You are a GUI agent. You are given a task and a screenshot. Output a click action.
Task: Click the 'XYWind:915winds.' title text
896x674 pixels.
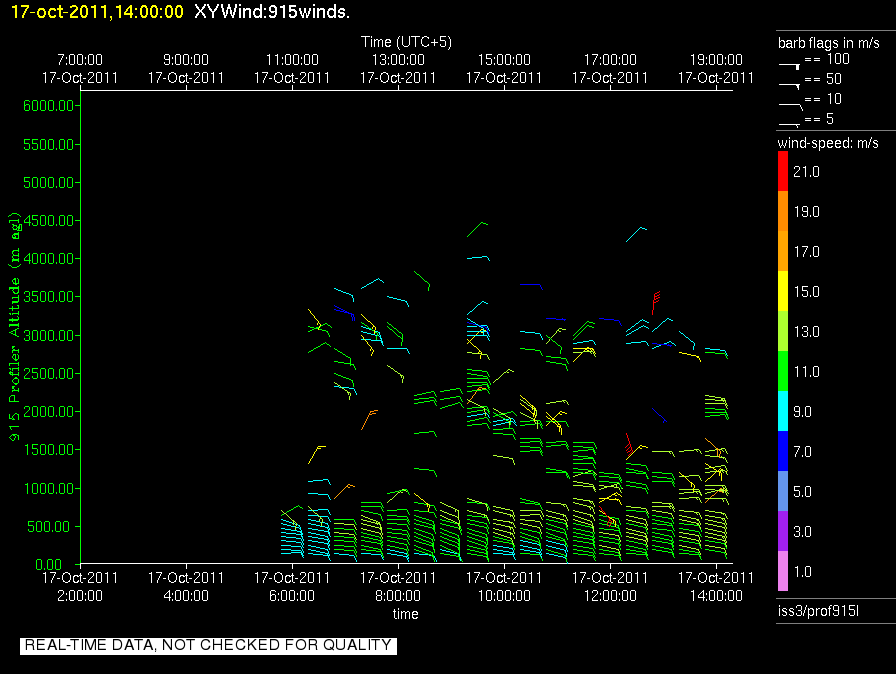pos(272,11)
